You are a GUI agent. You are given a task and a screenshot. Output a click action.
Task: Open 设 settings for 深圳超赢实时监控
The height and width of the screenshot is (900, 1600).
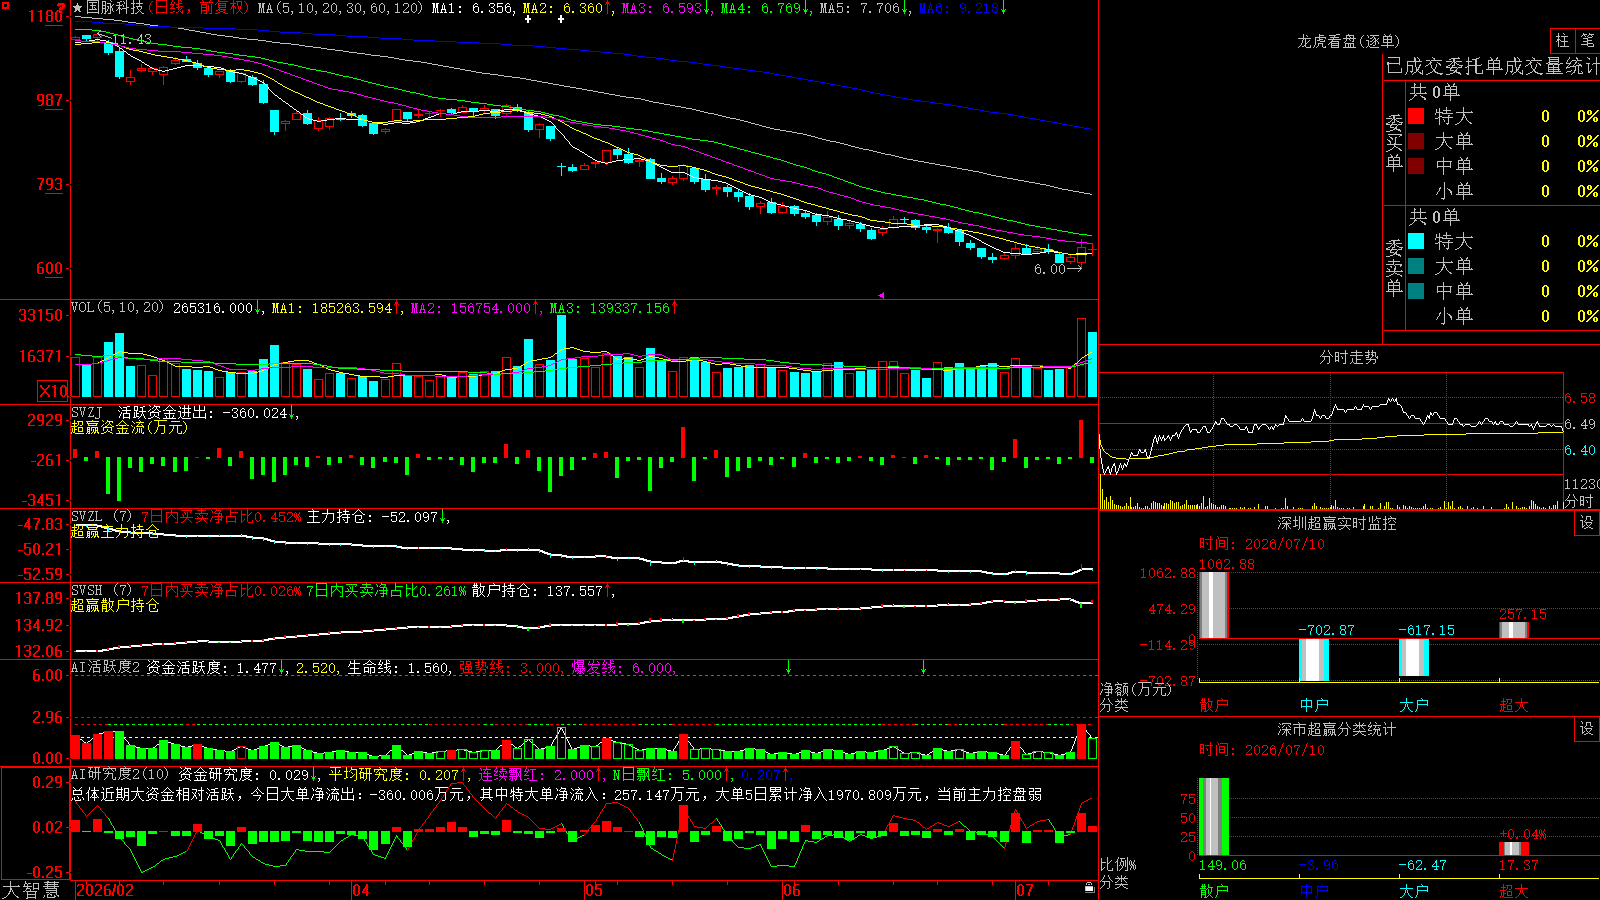[1587, 523]
